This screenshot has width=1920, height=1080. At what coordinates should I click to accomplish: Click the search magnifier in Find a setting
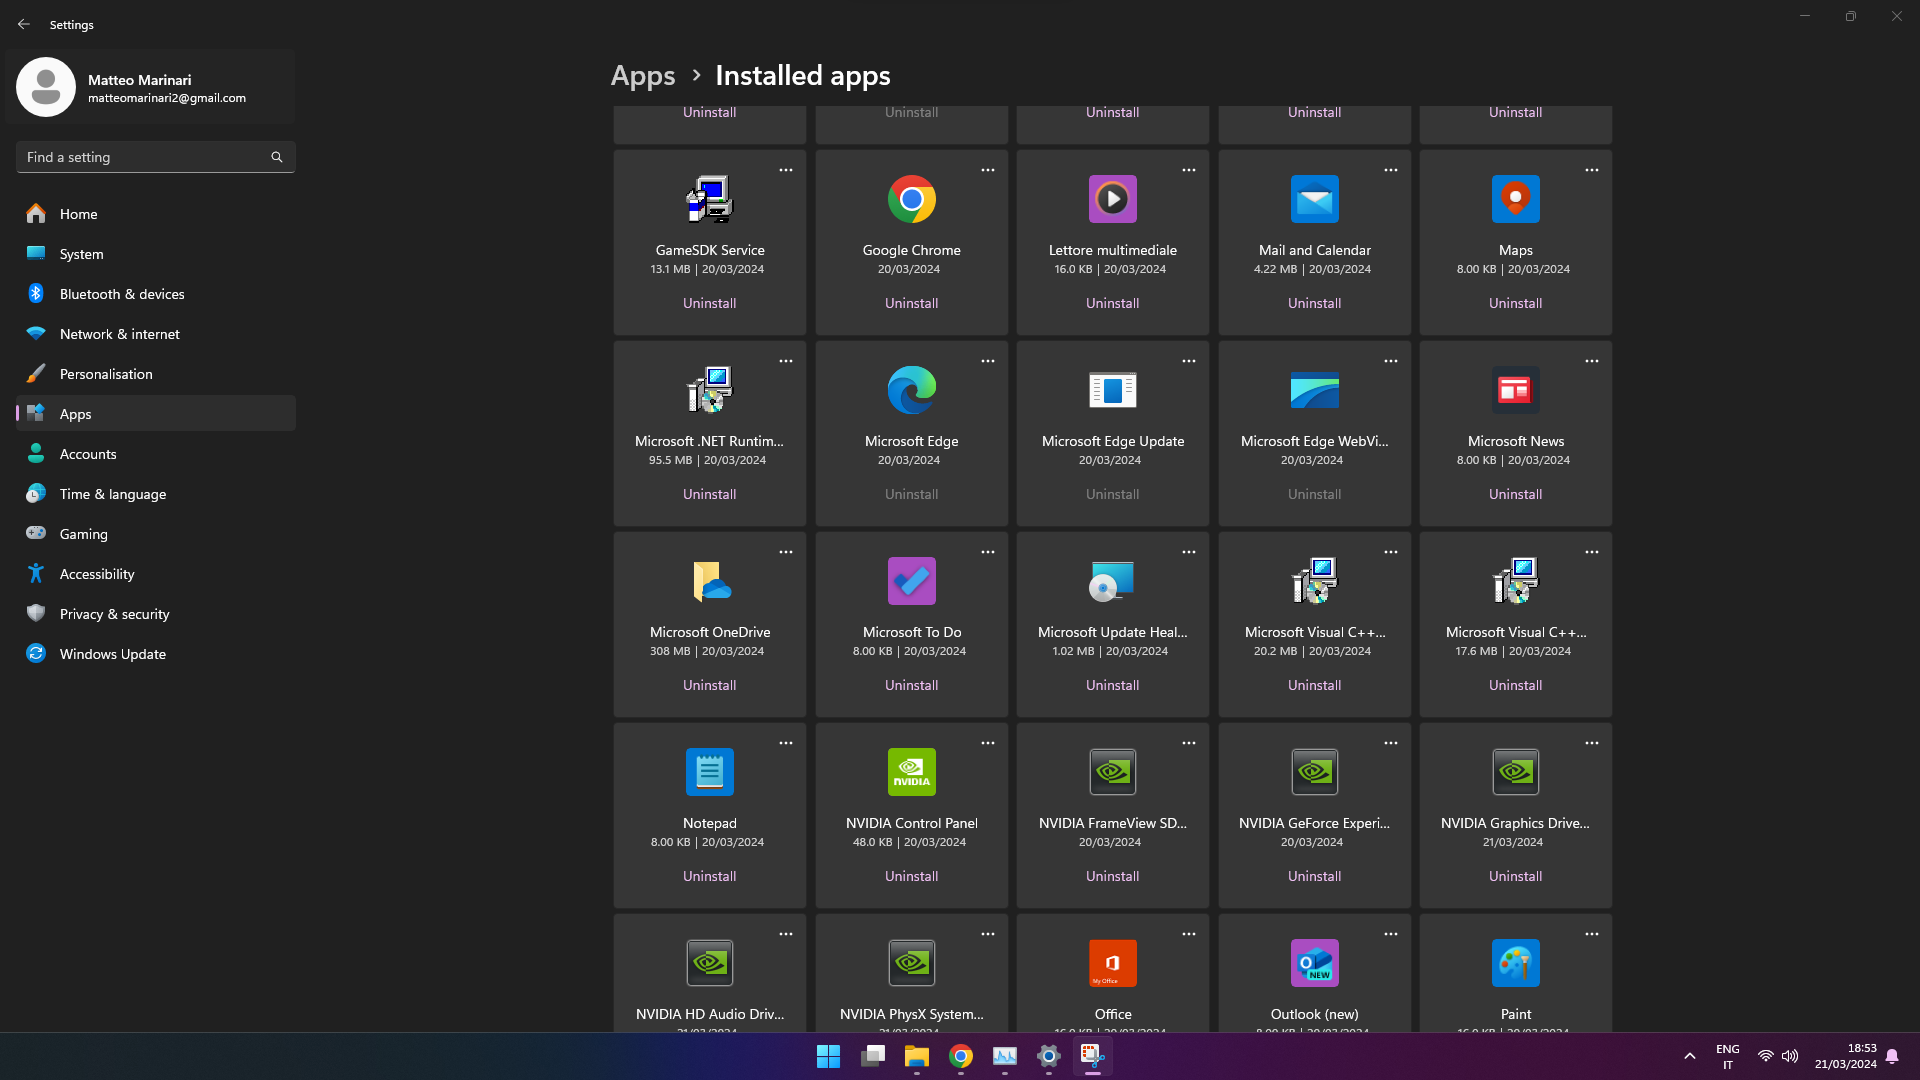277,157
